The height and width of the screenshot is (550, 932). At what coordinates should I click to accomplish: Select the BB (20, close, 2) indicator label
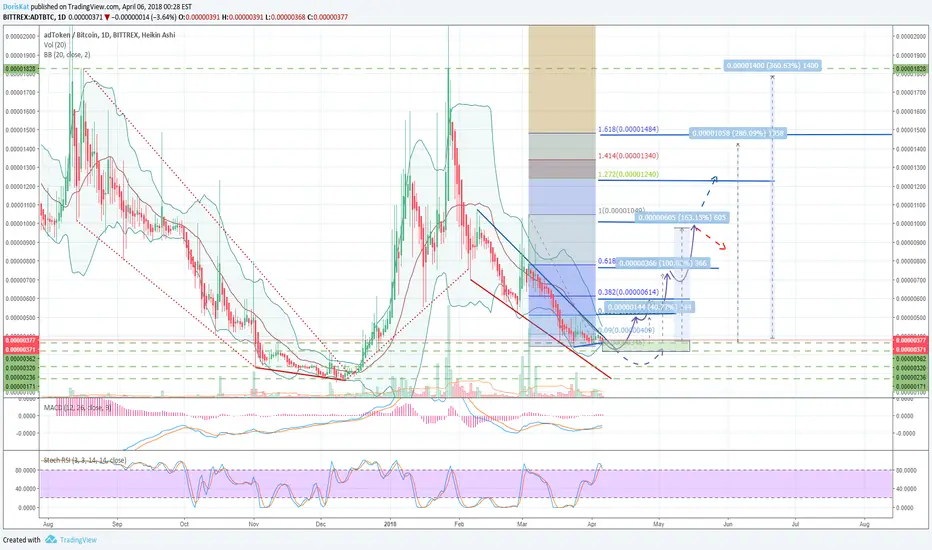67,55
